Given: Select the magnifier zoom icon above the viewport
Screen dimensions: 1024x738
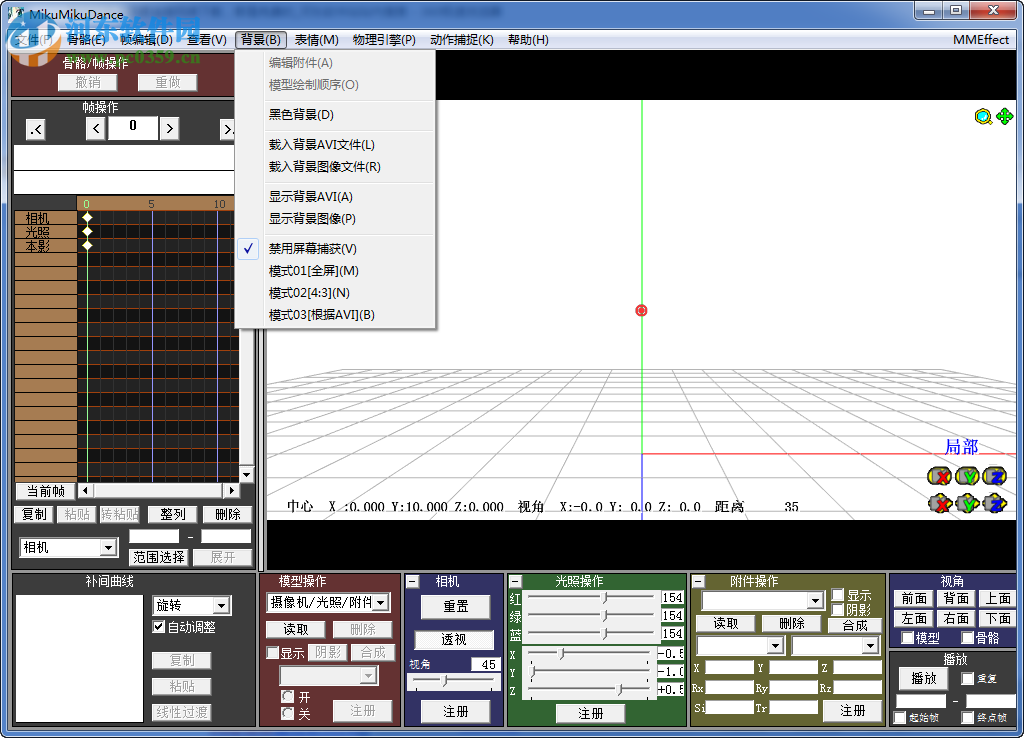Looking at the screenshot, I should click(982, 117).
